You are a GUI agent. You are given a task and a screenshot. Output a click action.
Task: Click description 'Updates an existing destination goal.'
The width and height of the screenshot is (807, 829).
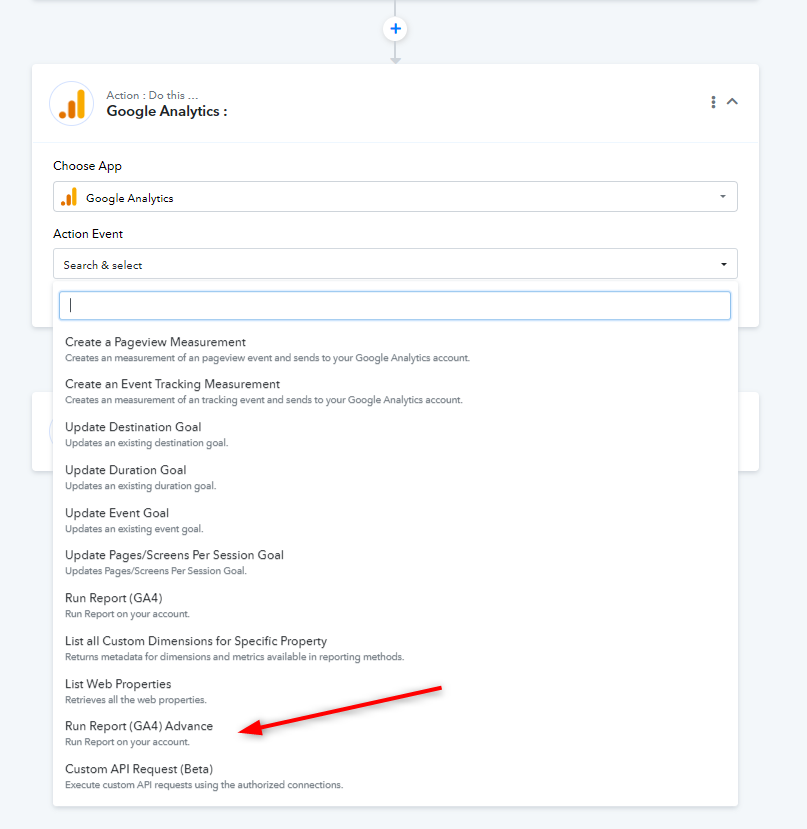146,443
